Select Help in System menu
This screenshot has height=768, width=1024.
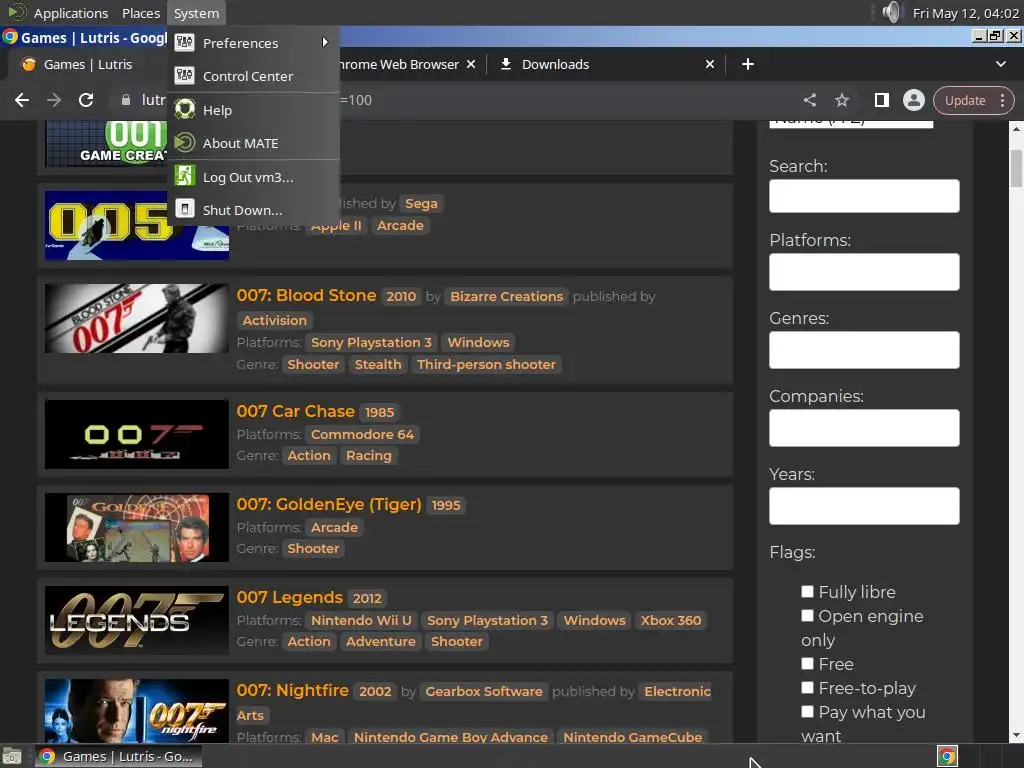click(x=253, y=110)
